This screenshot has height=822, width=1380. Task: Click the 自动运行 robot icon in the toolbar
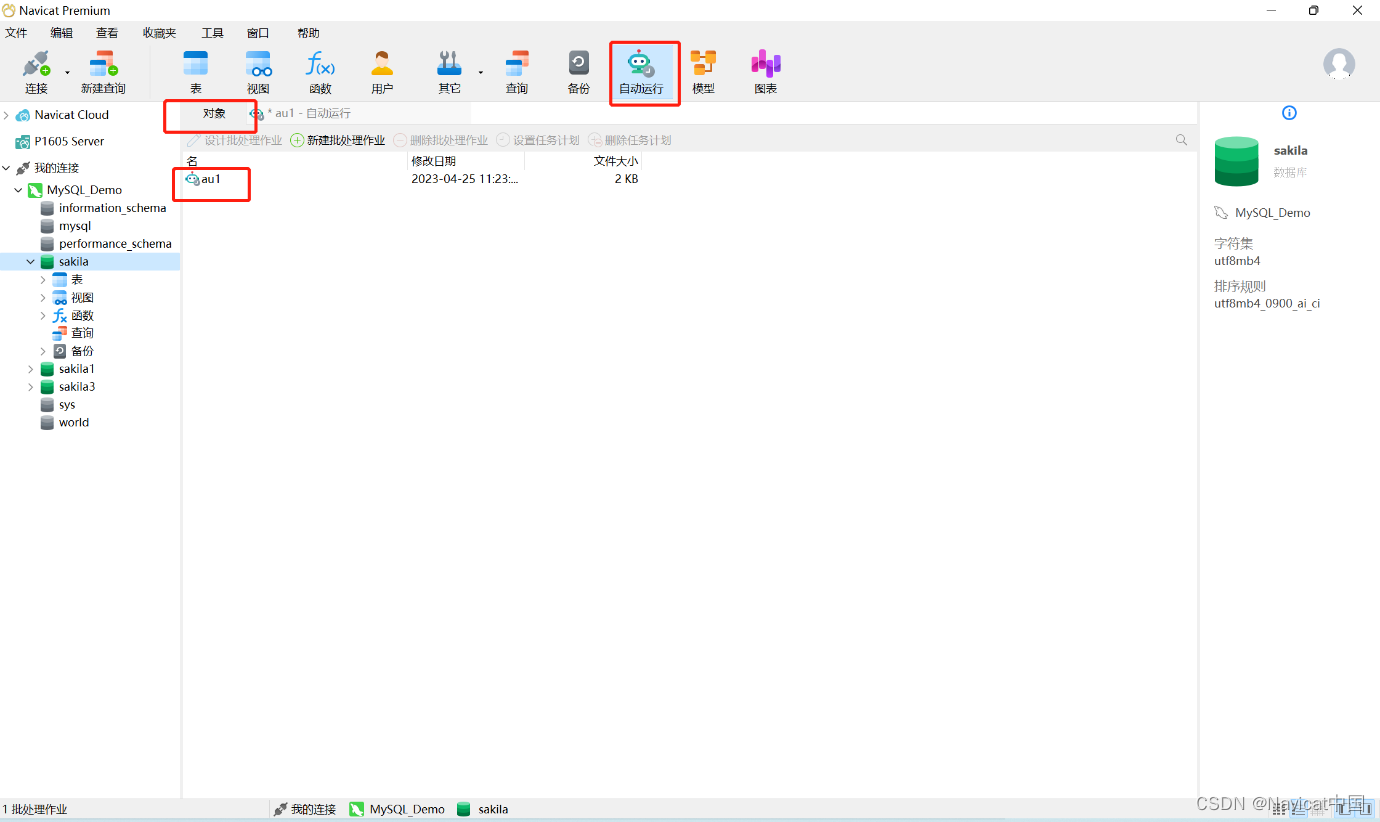pos(641,73)
